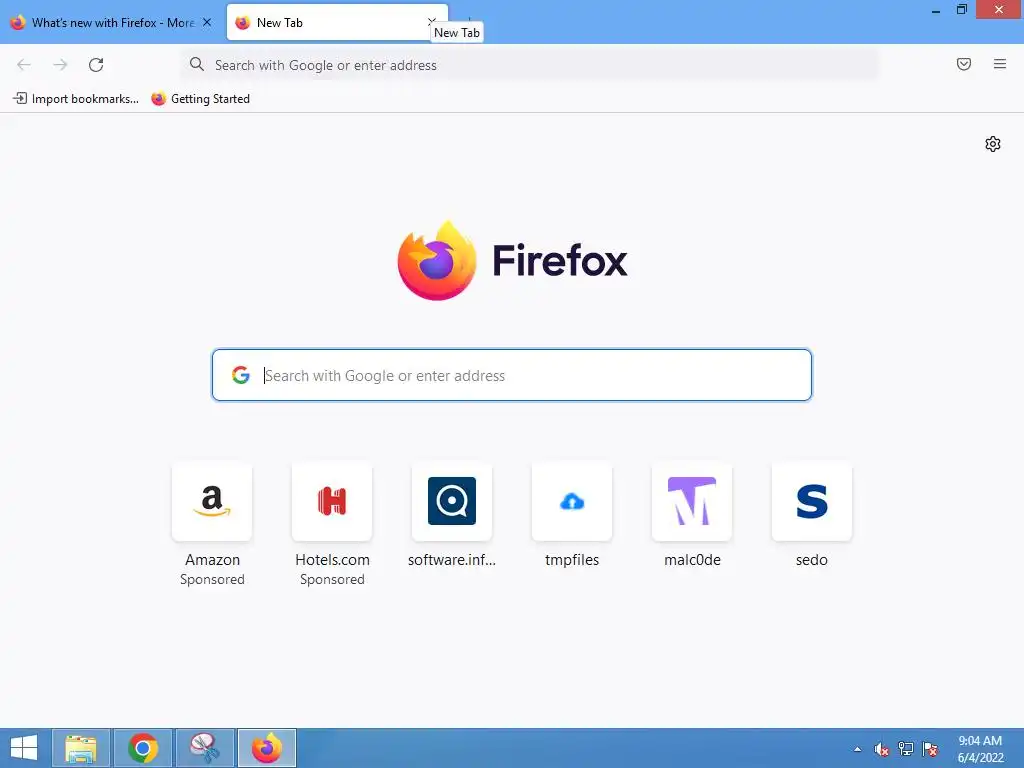Close the What's new with Firefox tab

(x=207, y=22)
